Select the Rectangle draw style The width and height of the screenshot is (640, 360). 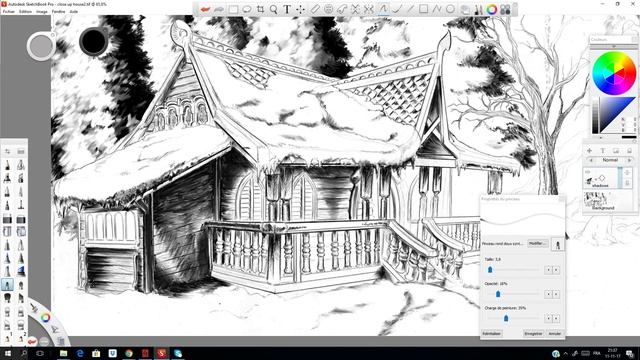pyautogui.click(x=424, y=9)
